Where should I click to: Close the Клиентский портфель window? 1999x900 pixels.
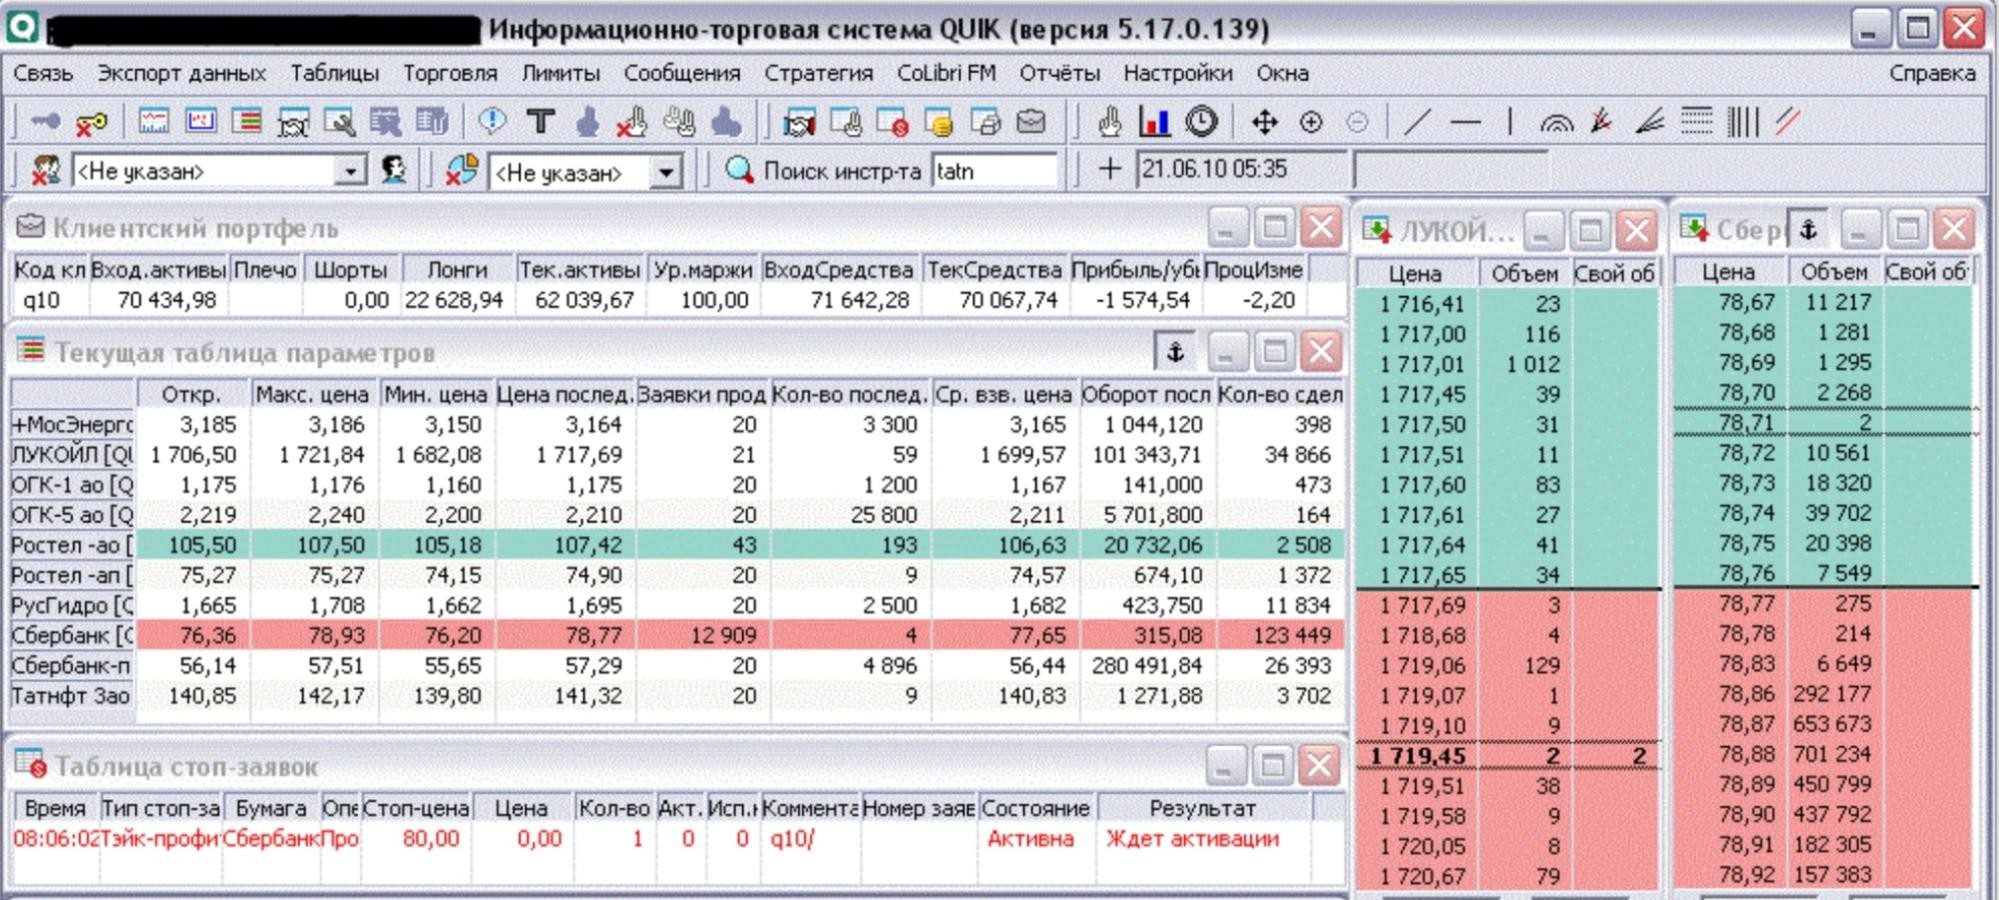[1322, 228]
